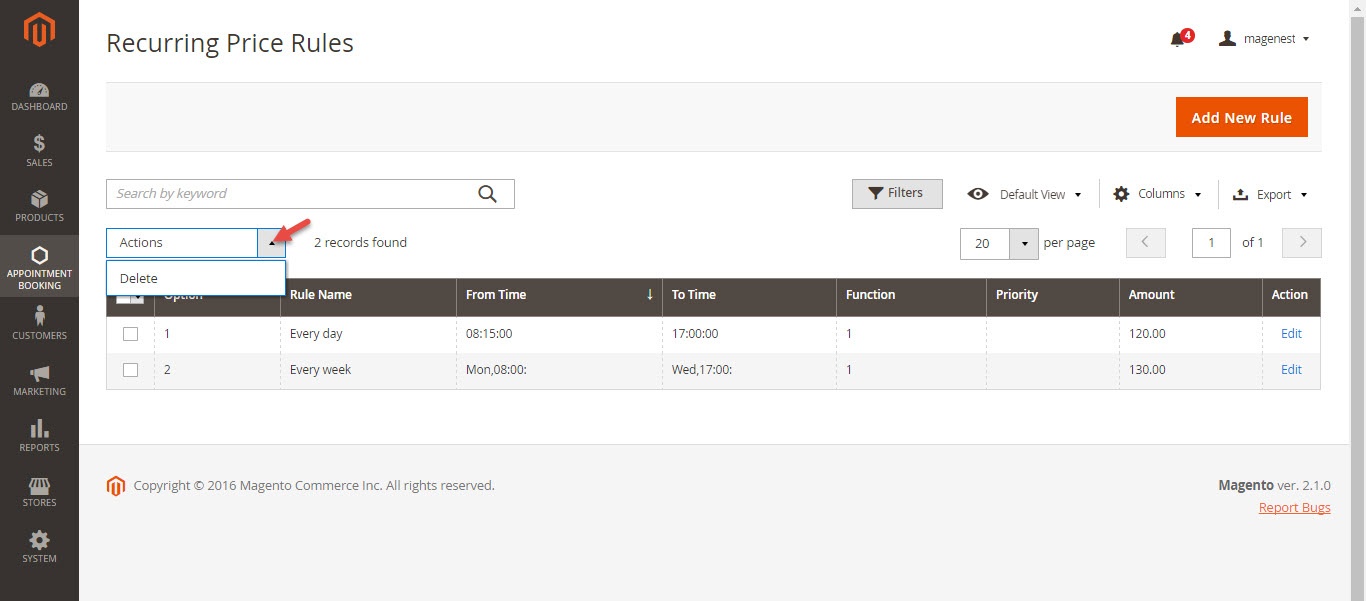Click the notifications bell icon
The width and height of the screenshot is (1366, 601).
click(1178, 39)
